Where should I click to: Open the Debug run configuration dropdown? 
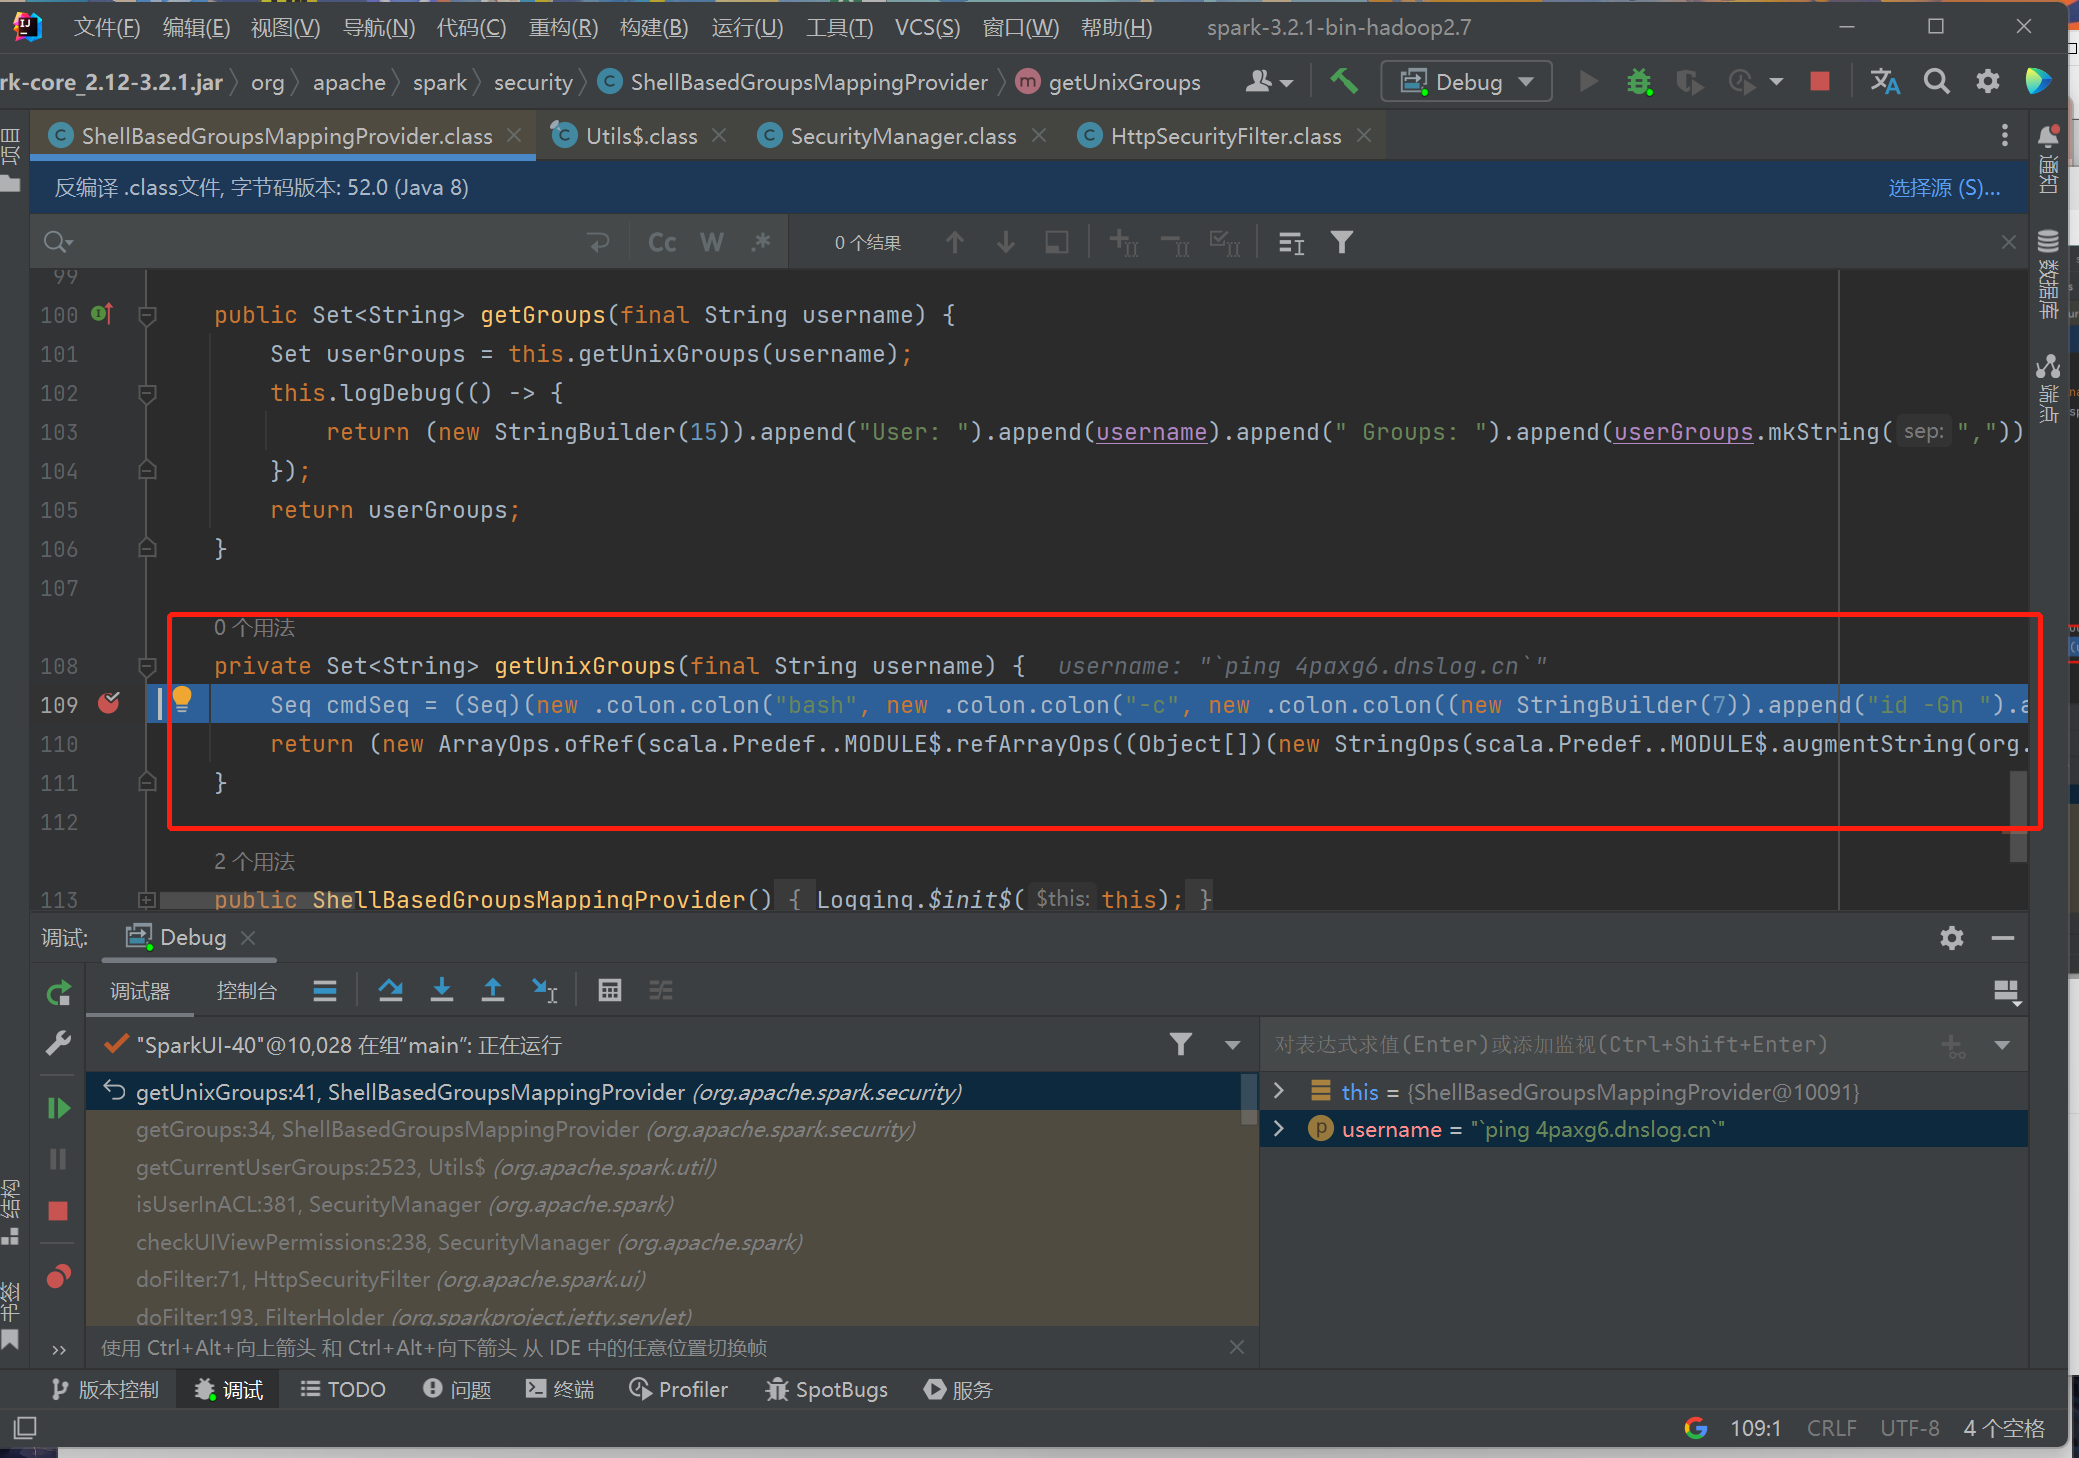pyautogui.click(x=1466, y=81)
